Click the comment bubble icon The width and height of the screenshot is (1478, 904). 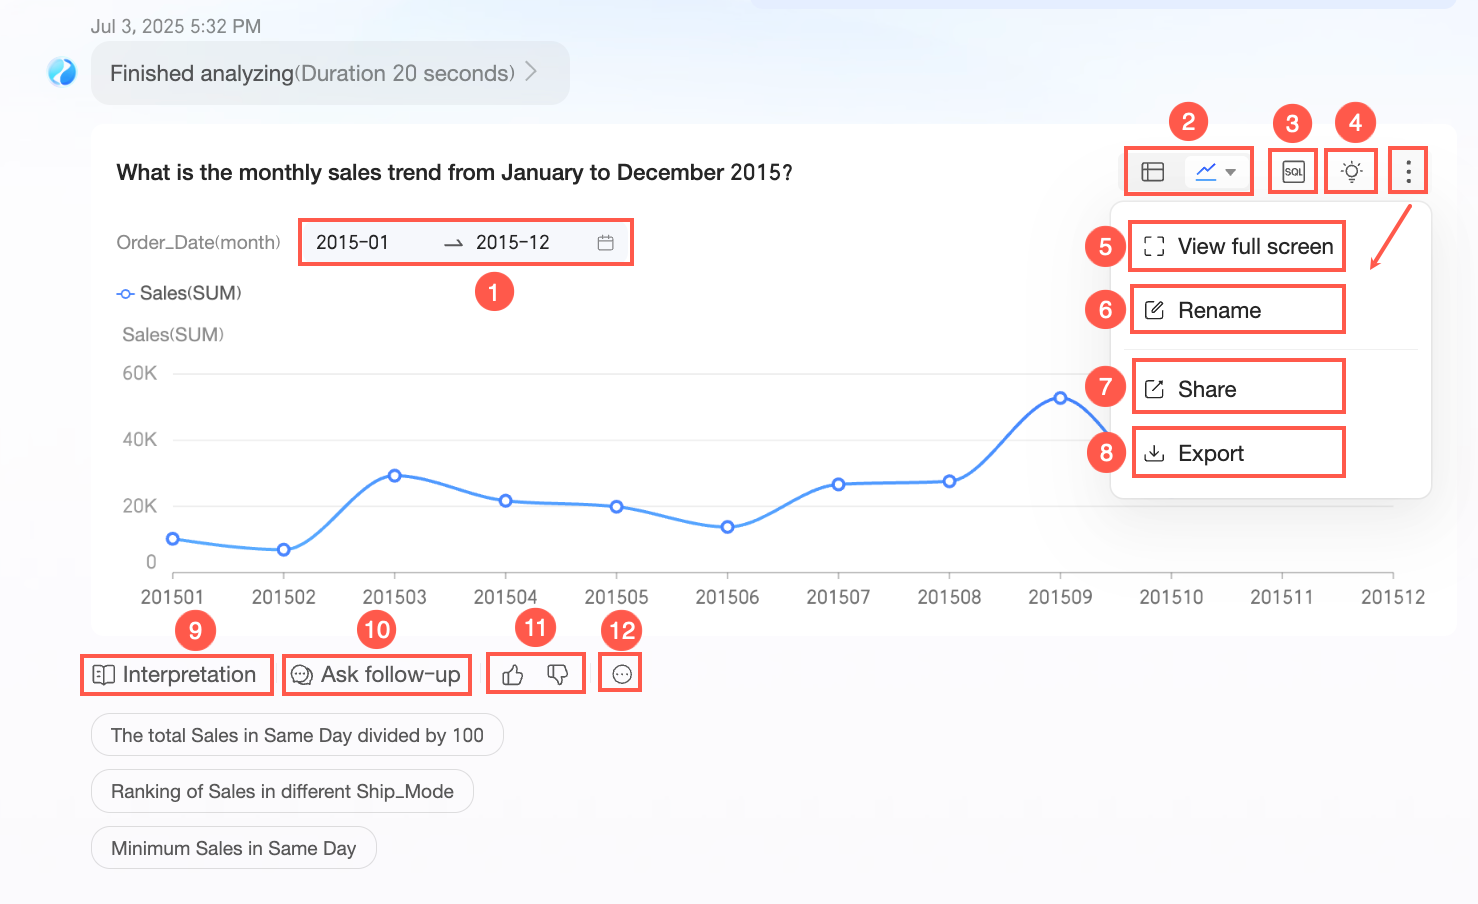coord(621,675)
